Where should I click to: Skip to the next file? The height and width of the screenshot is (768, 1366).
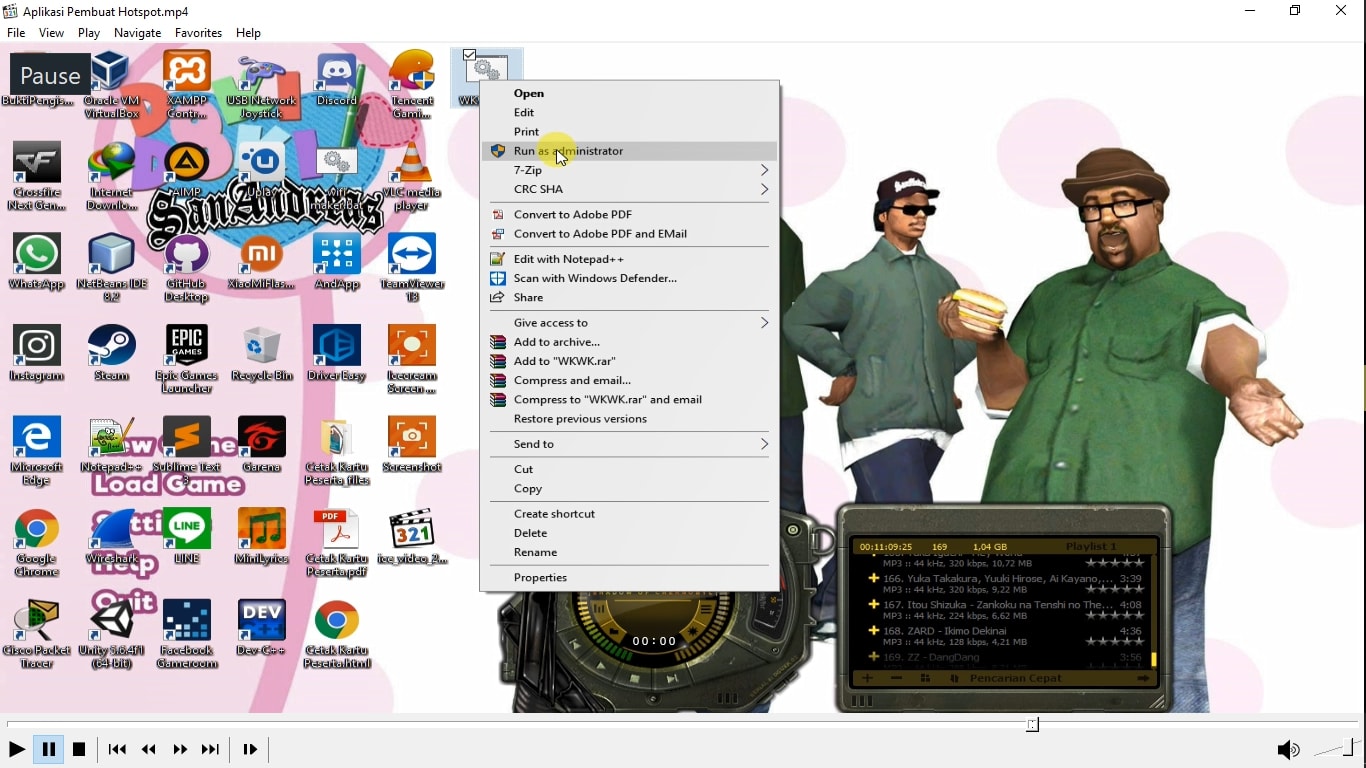click(210, 749)
